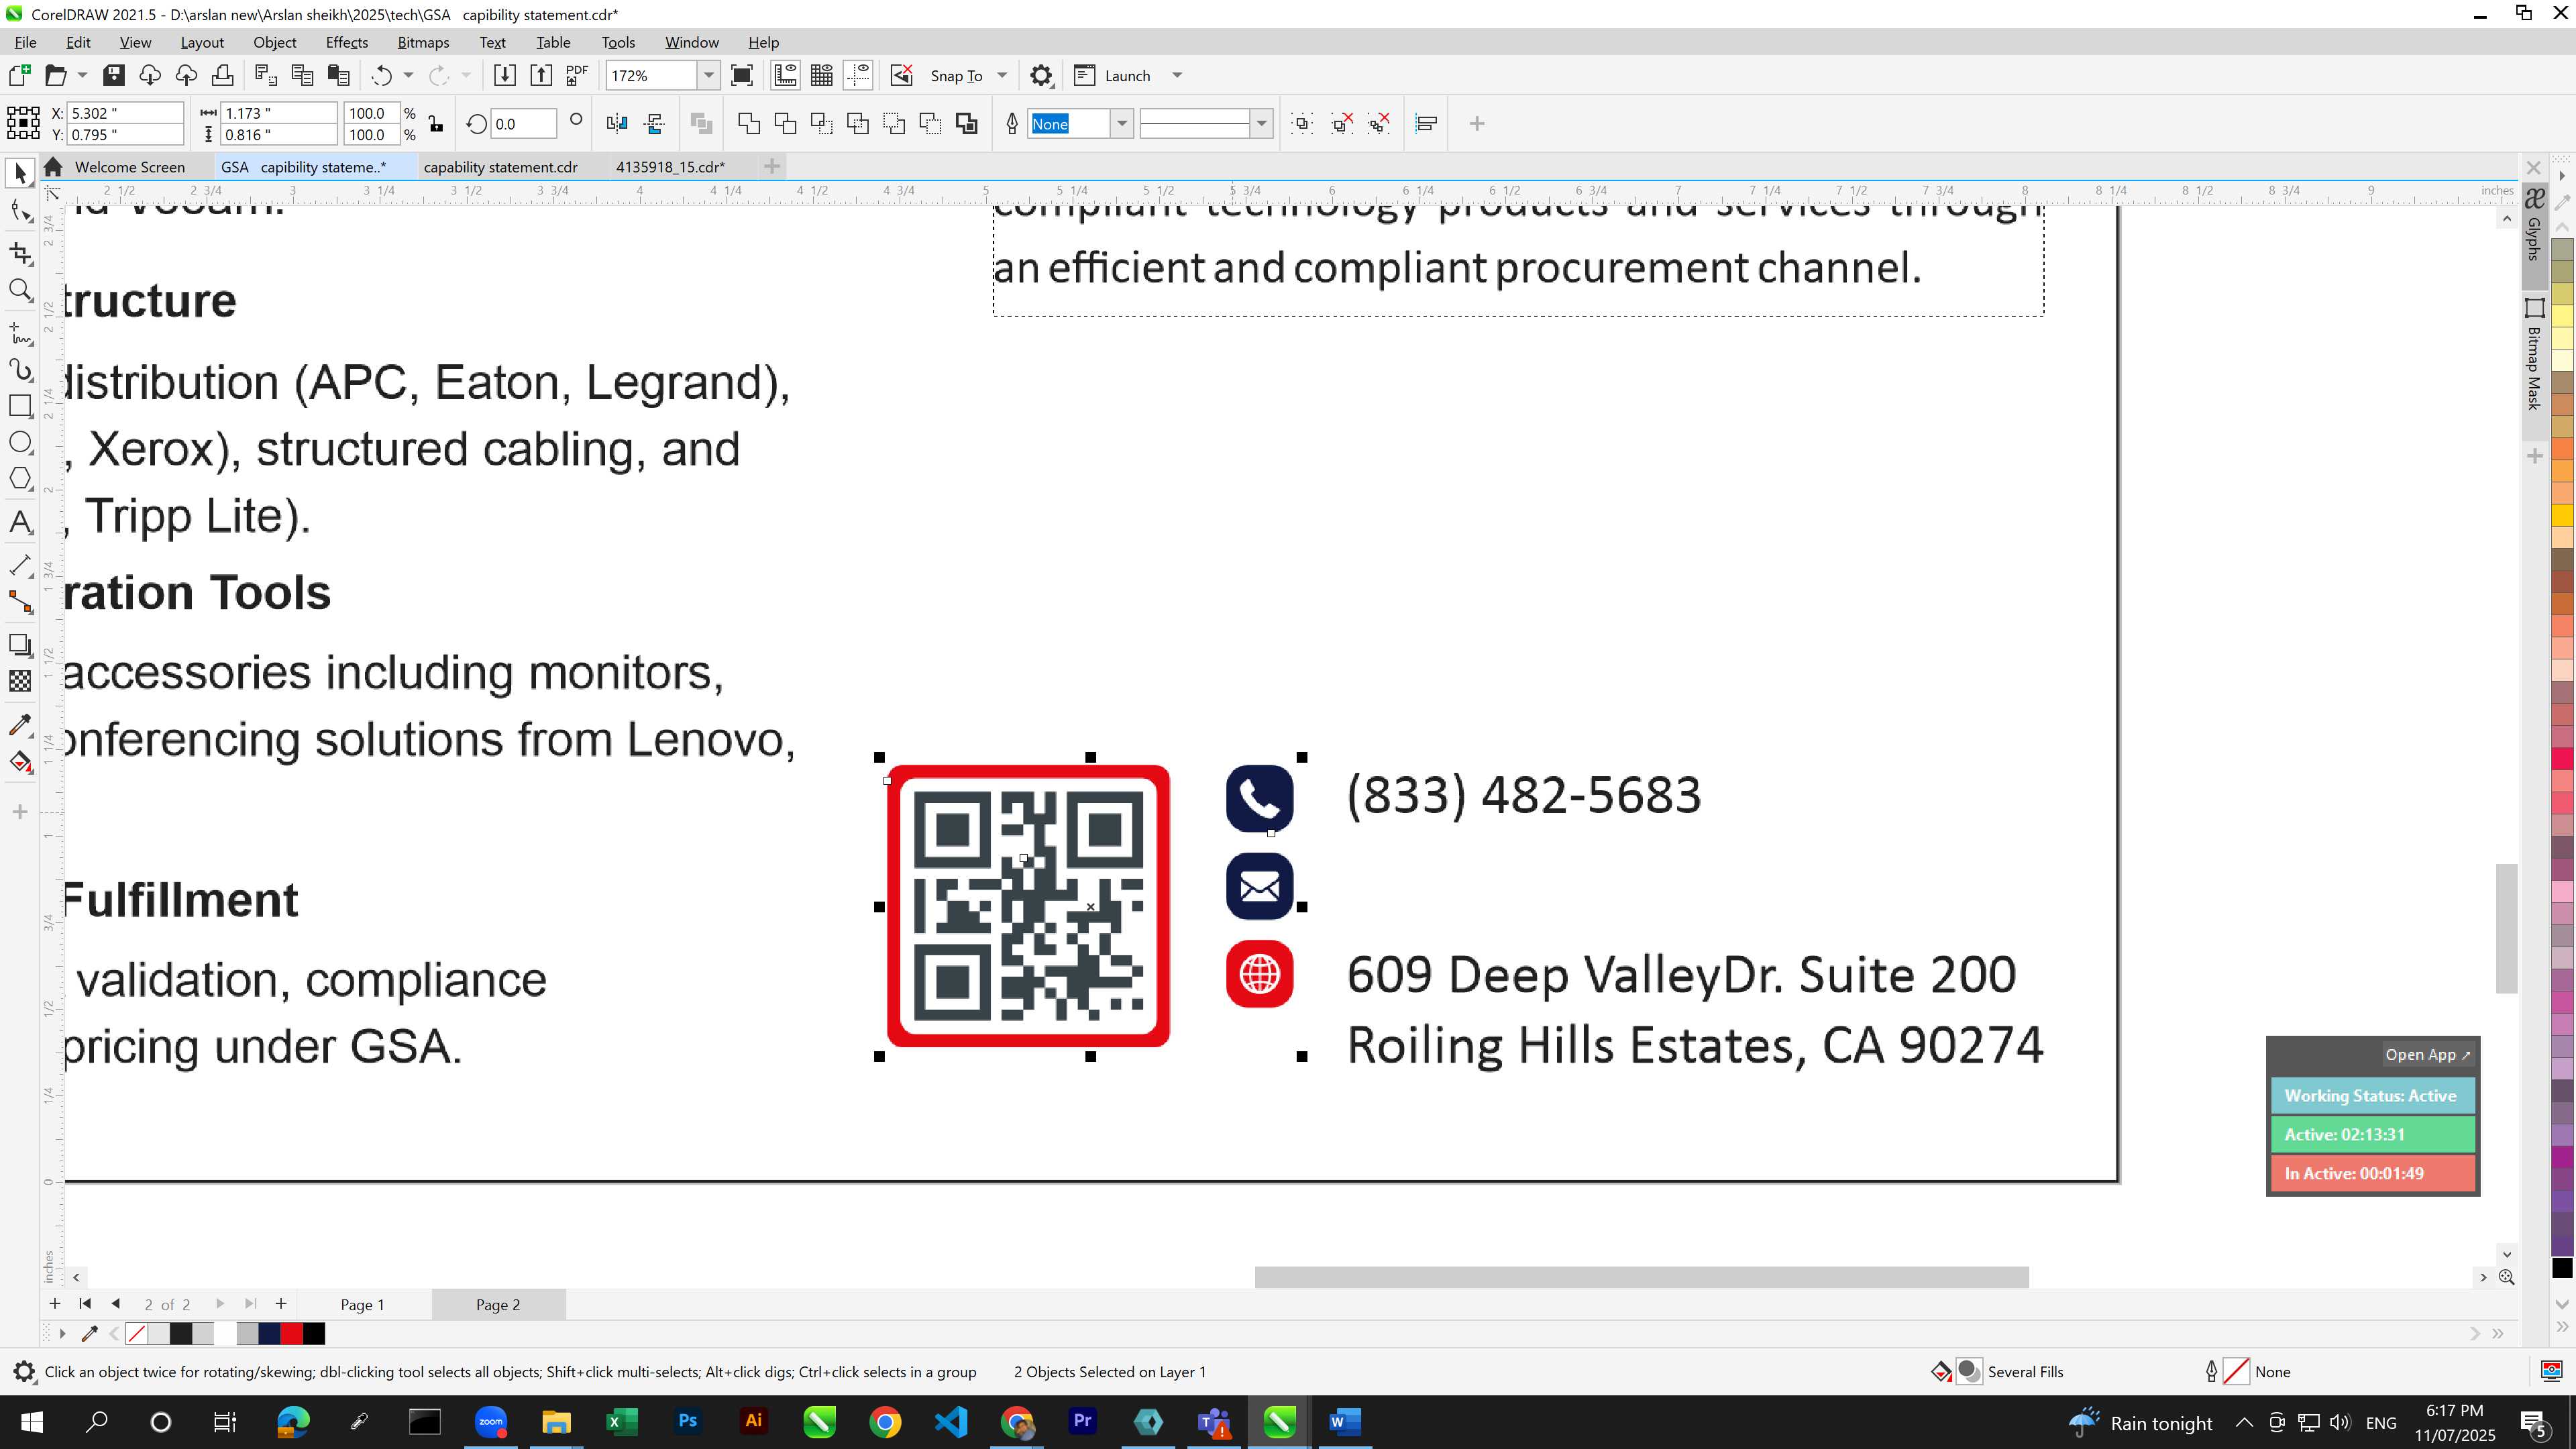Image resolution: width=2576 pixels, height=1449 pixels.
Task: Open the Bitmaps menu
Action: tap(423, 42)
